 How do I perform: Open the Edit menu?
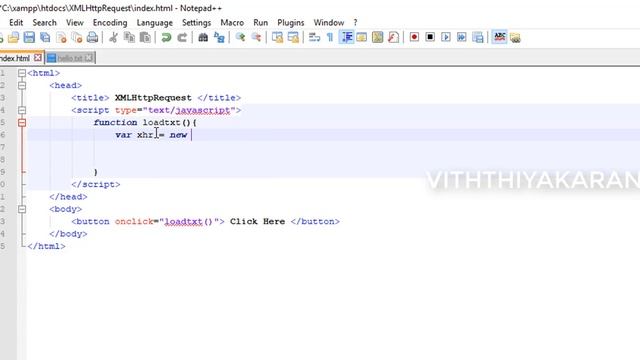(x=16, y=22)
